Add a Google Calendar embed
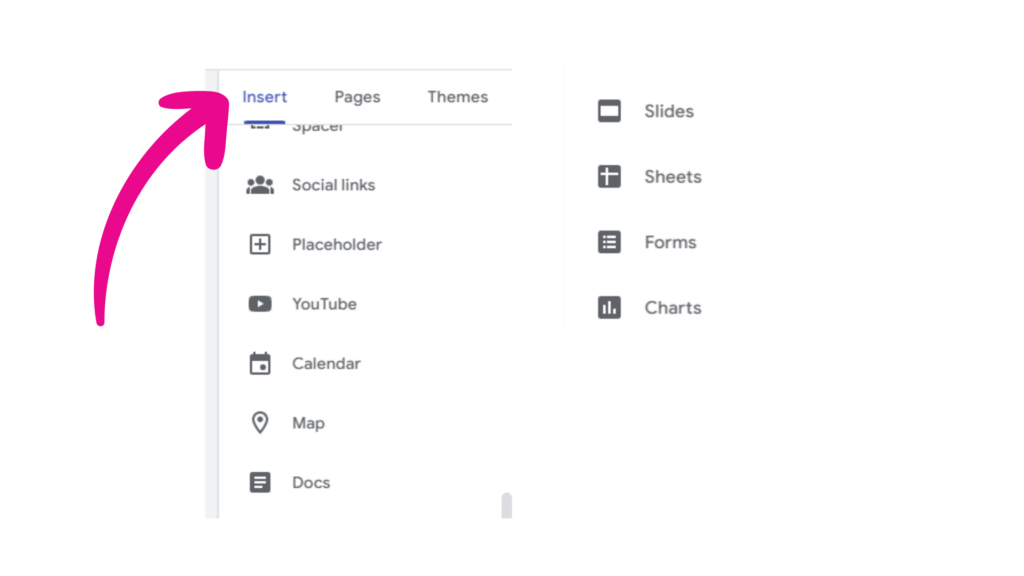 326,363
